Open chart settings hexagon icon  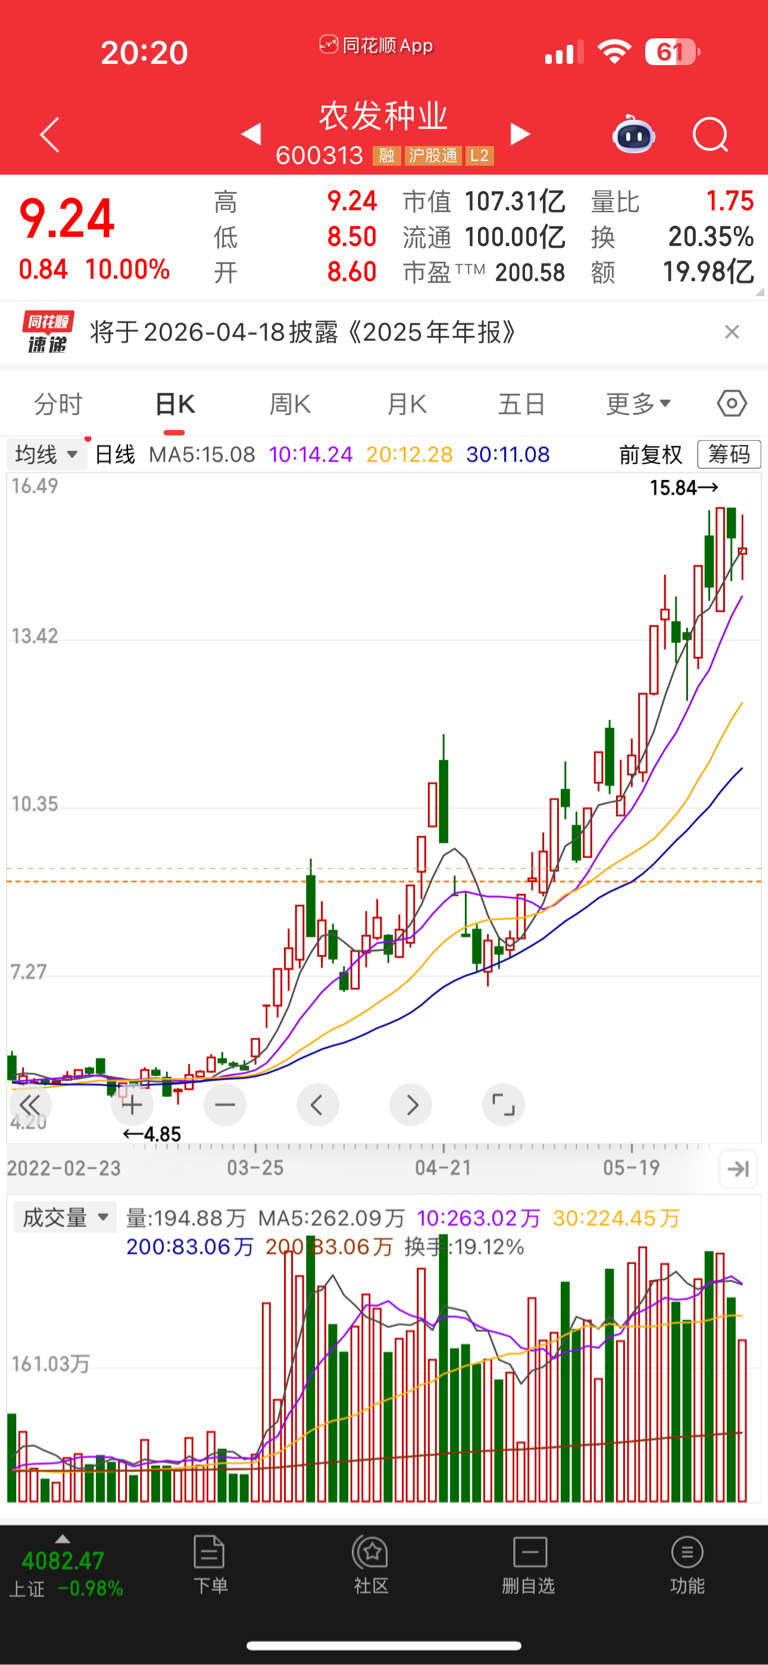click(x=732, y=403)
